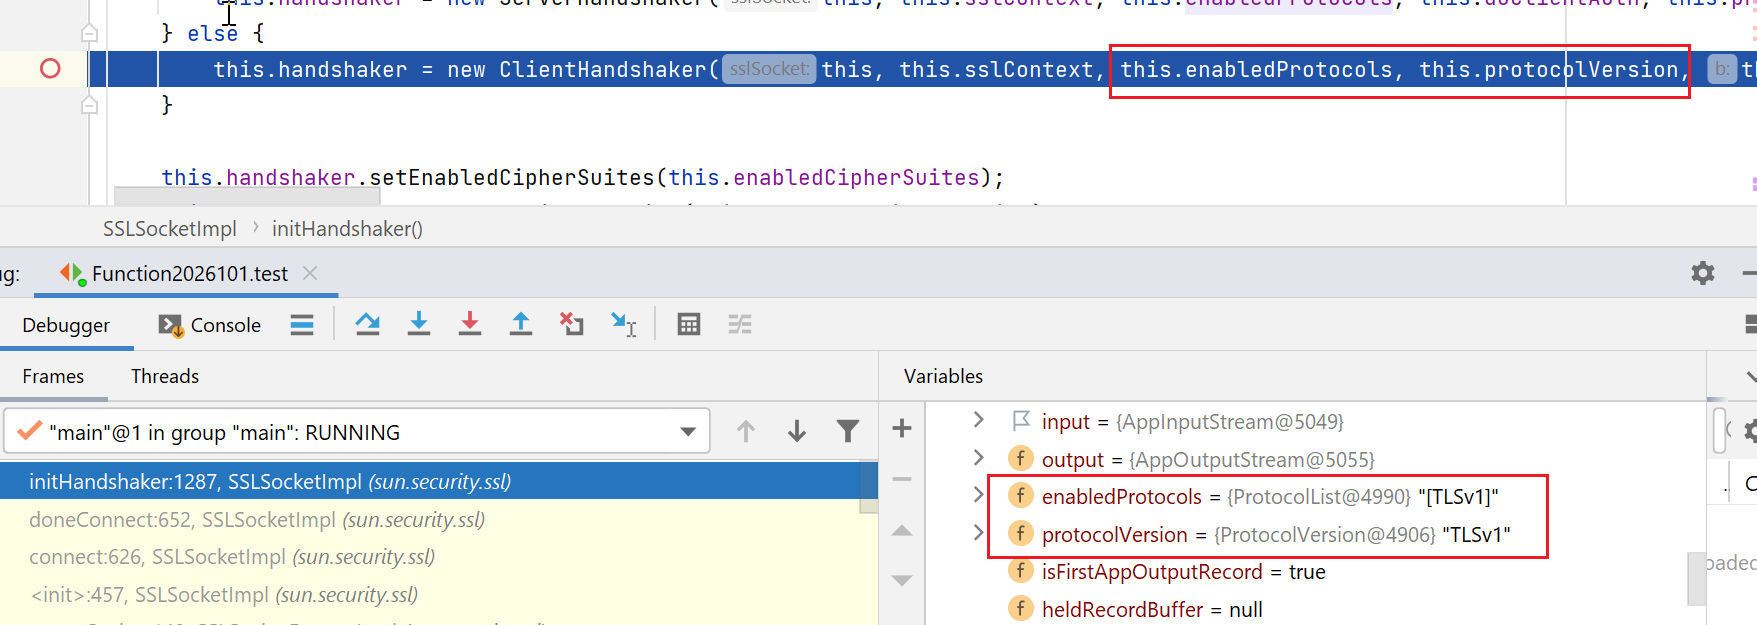Click the Step Into icon
Screen dimensions: 1757x625
coord(419,324)
